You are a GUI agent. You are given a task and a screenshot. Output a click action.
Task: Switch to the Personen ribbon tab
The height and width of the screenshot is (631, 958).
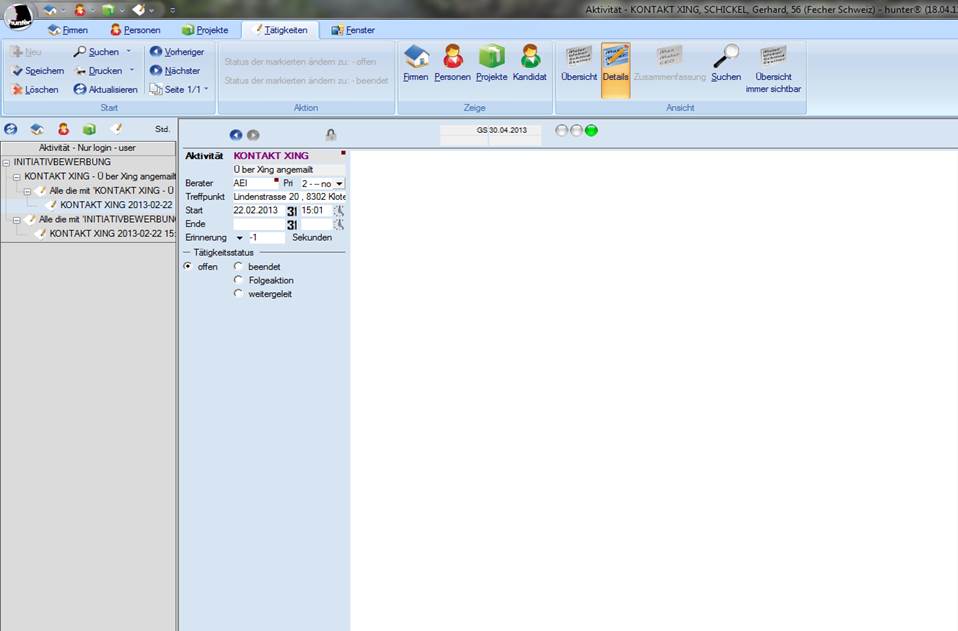pos(135,30)
